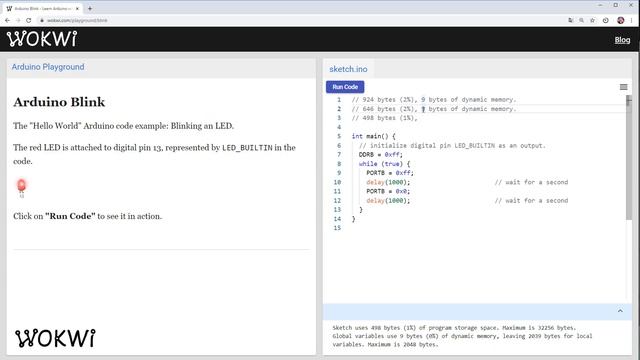Reload the page with refresh icon

point(29,20)
